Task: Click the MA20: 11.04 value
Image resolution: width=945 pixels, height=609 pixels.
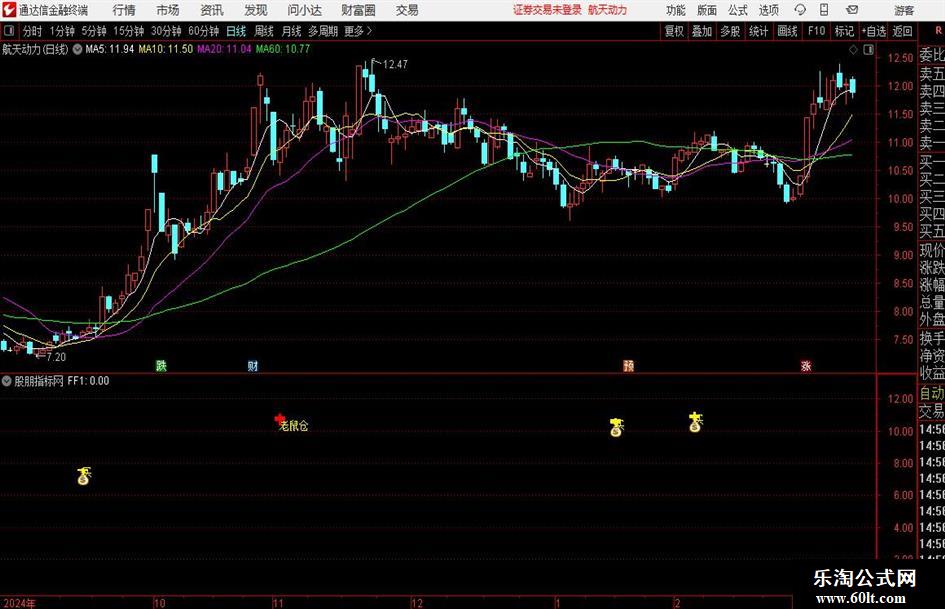Action: tap(224, 49)
